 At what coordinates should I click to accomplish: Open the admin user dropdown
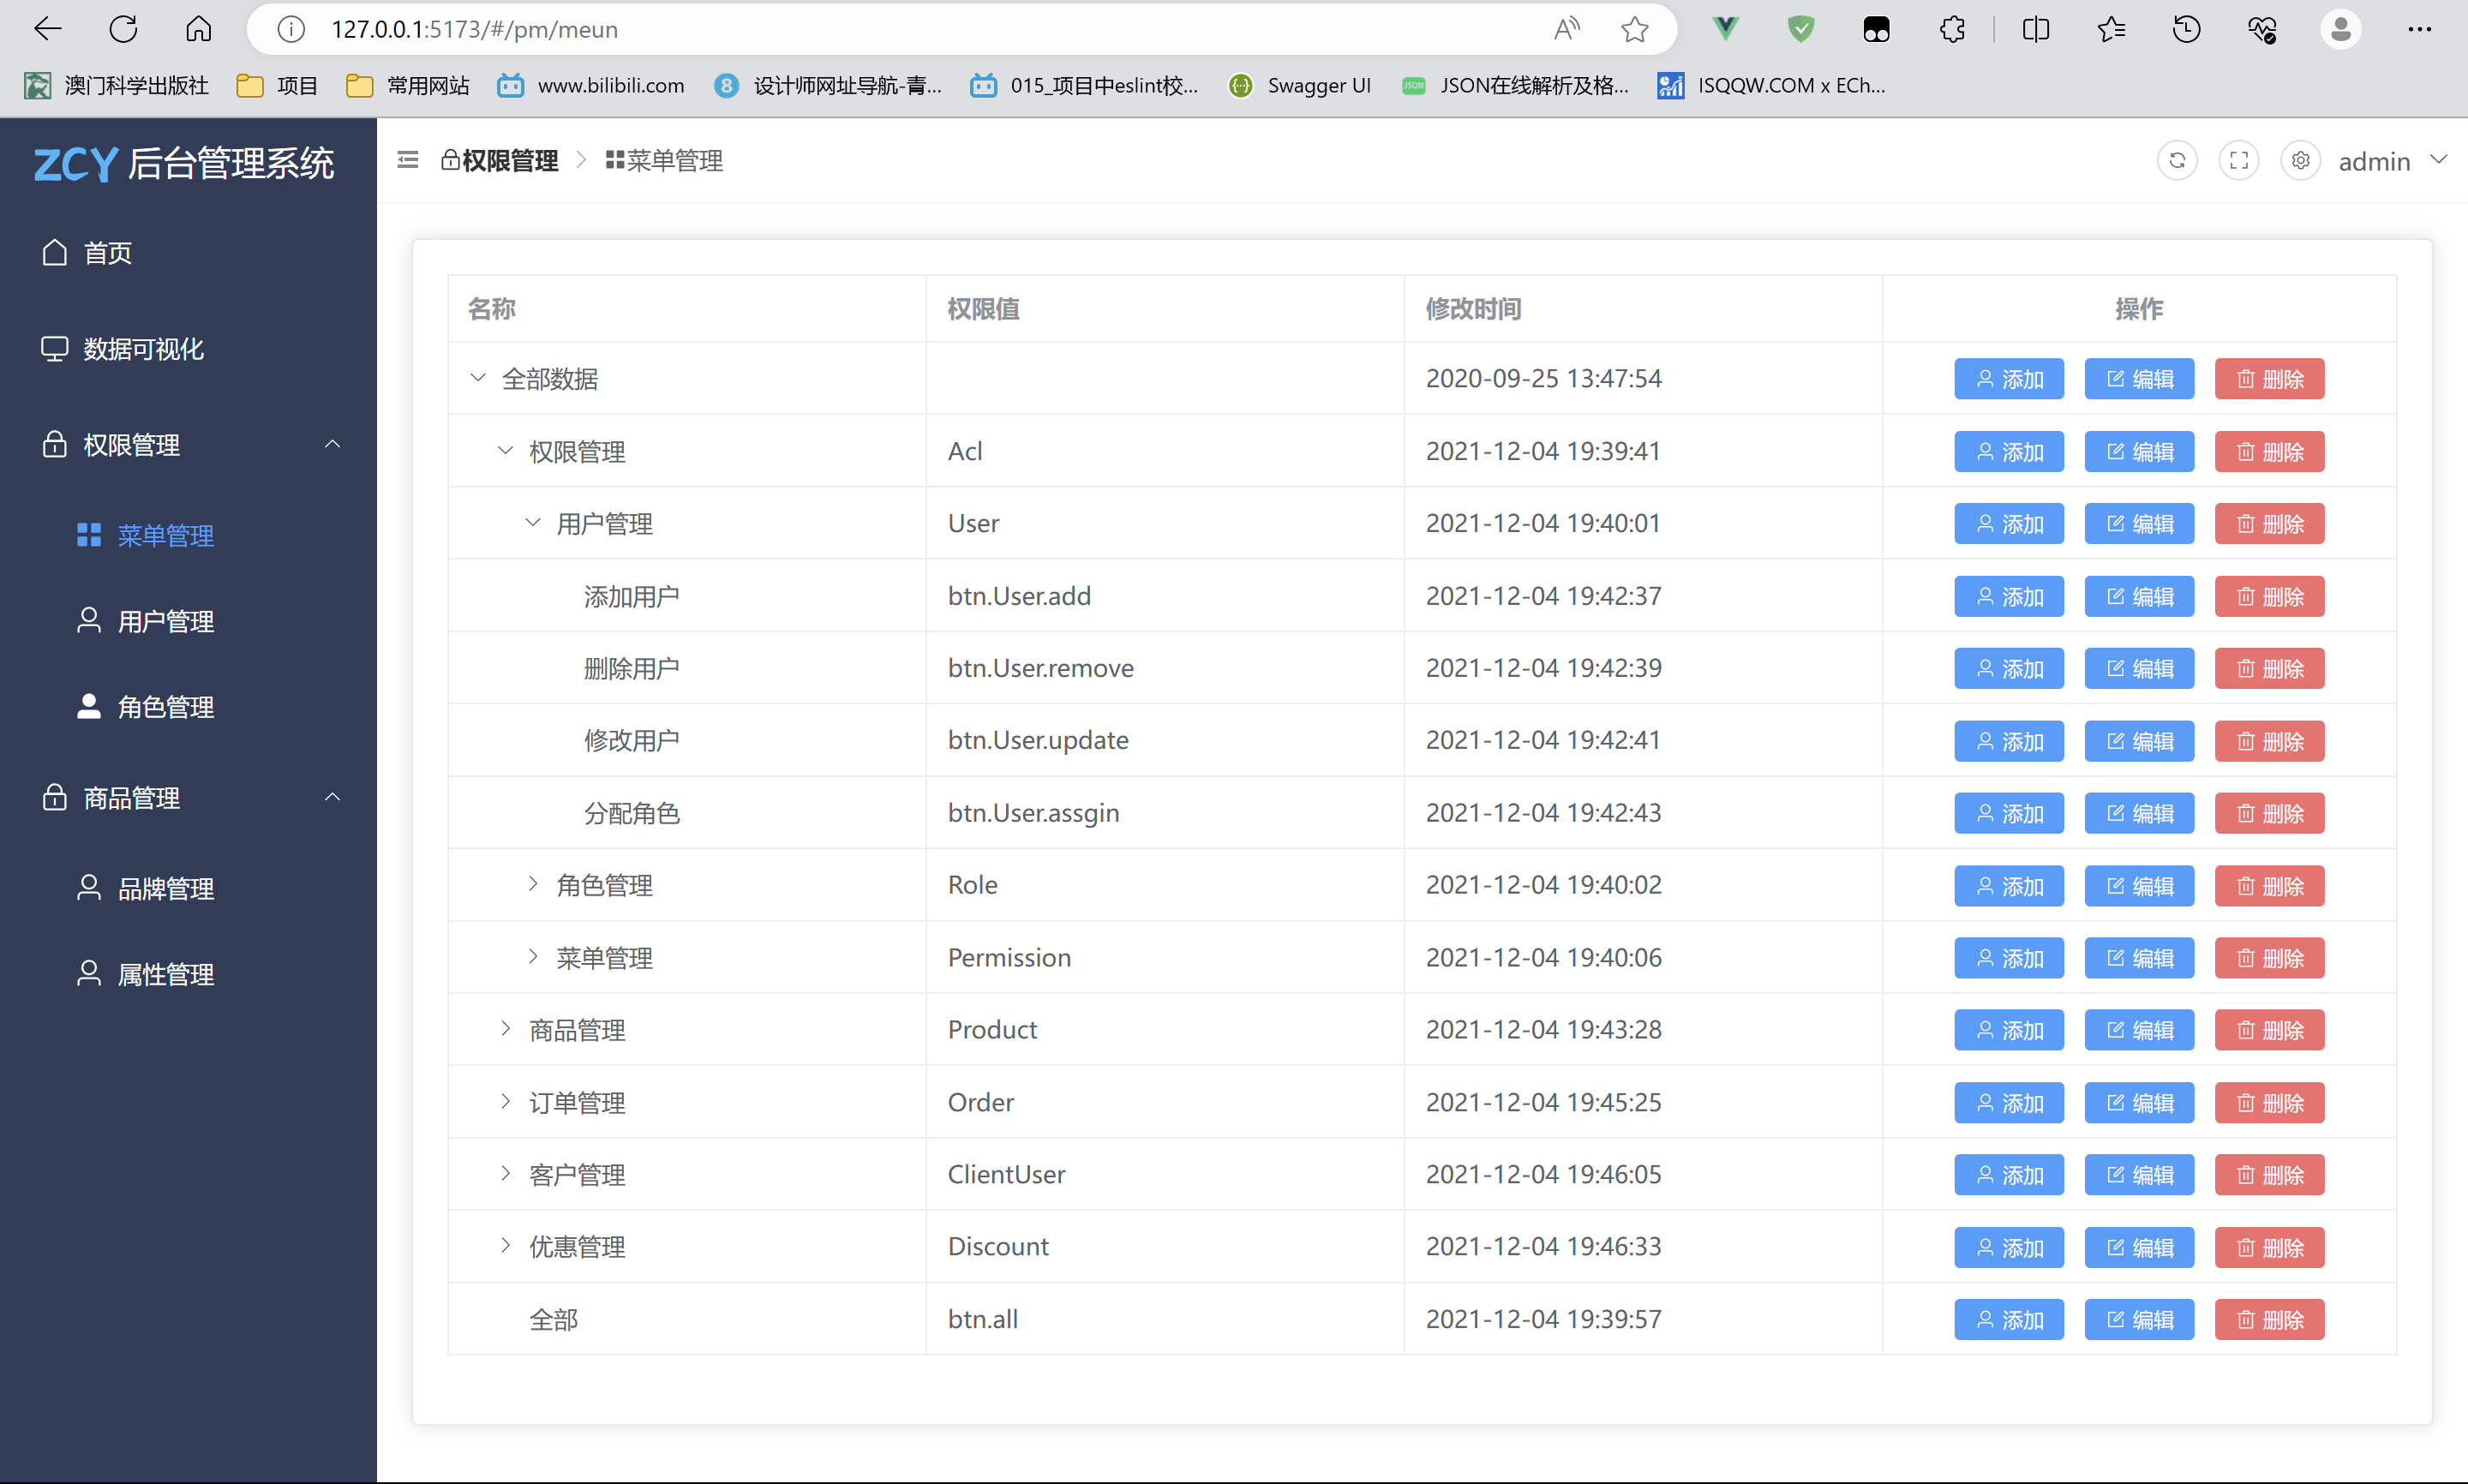coord(2392,161)
